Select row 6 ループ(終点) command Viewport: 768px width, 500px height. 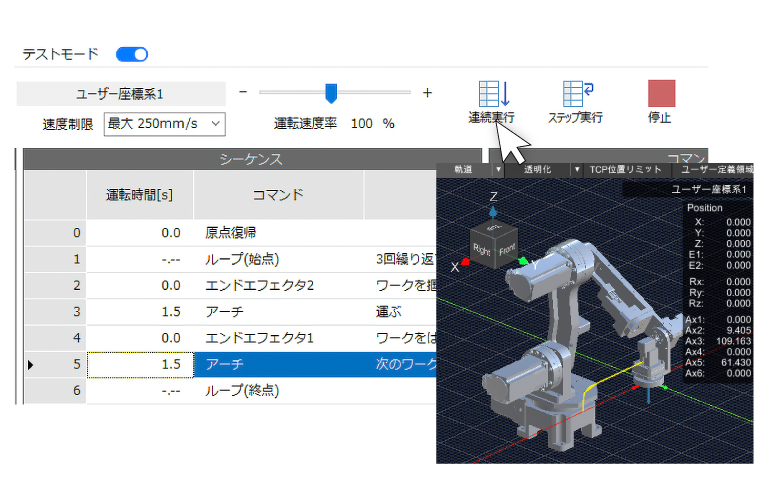point(279,391)
